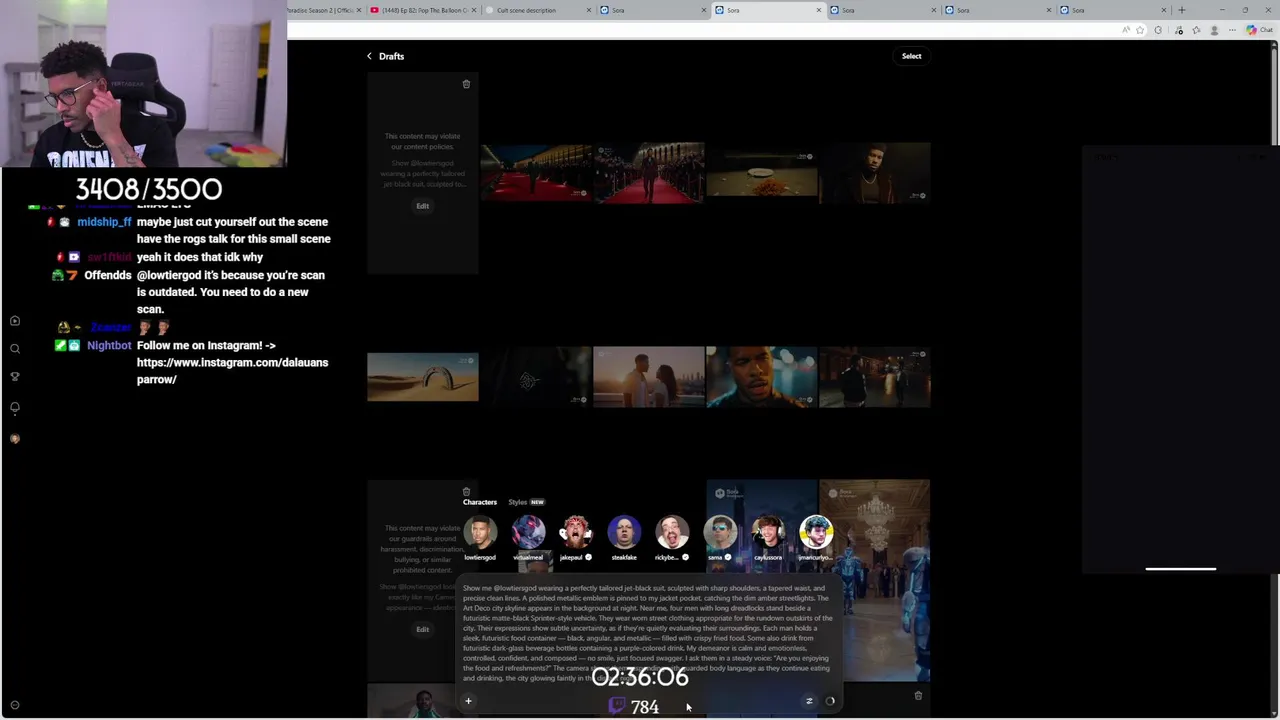The width and height of the screenshot is (1280, 720).
Task: Select the sama character avatar
Action: (x=720, y=533)
